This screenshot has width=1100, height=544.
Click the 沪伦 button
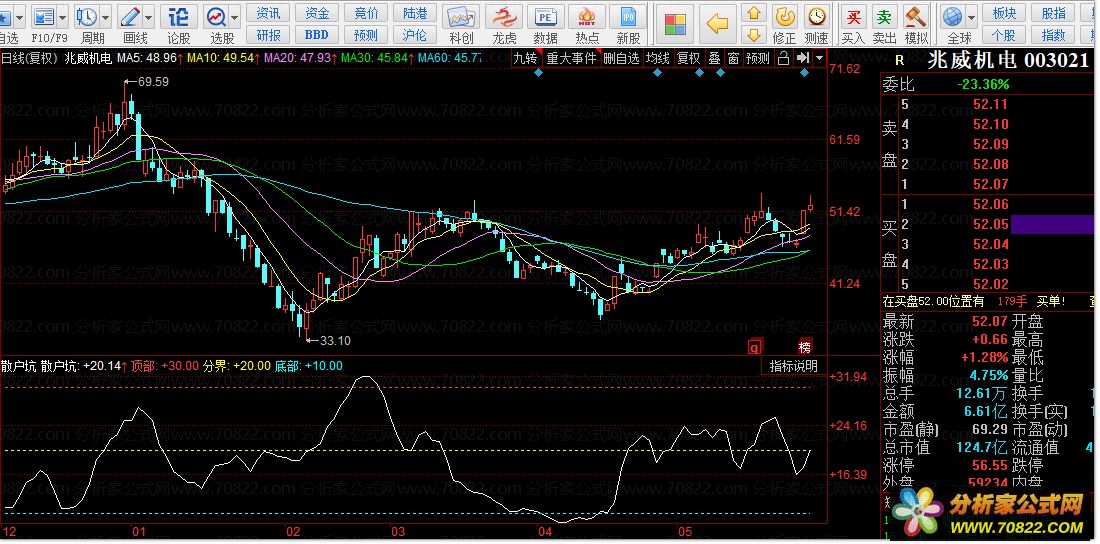[414, 34]
